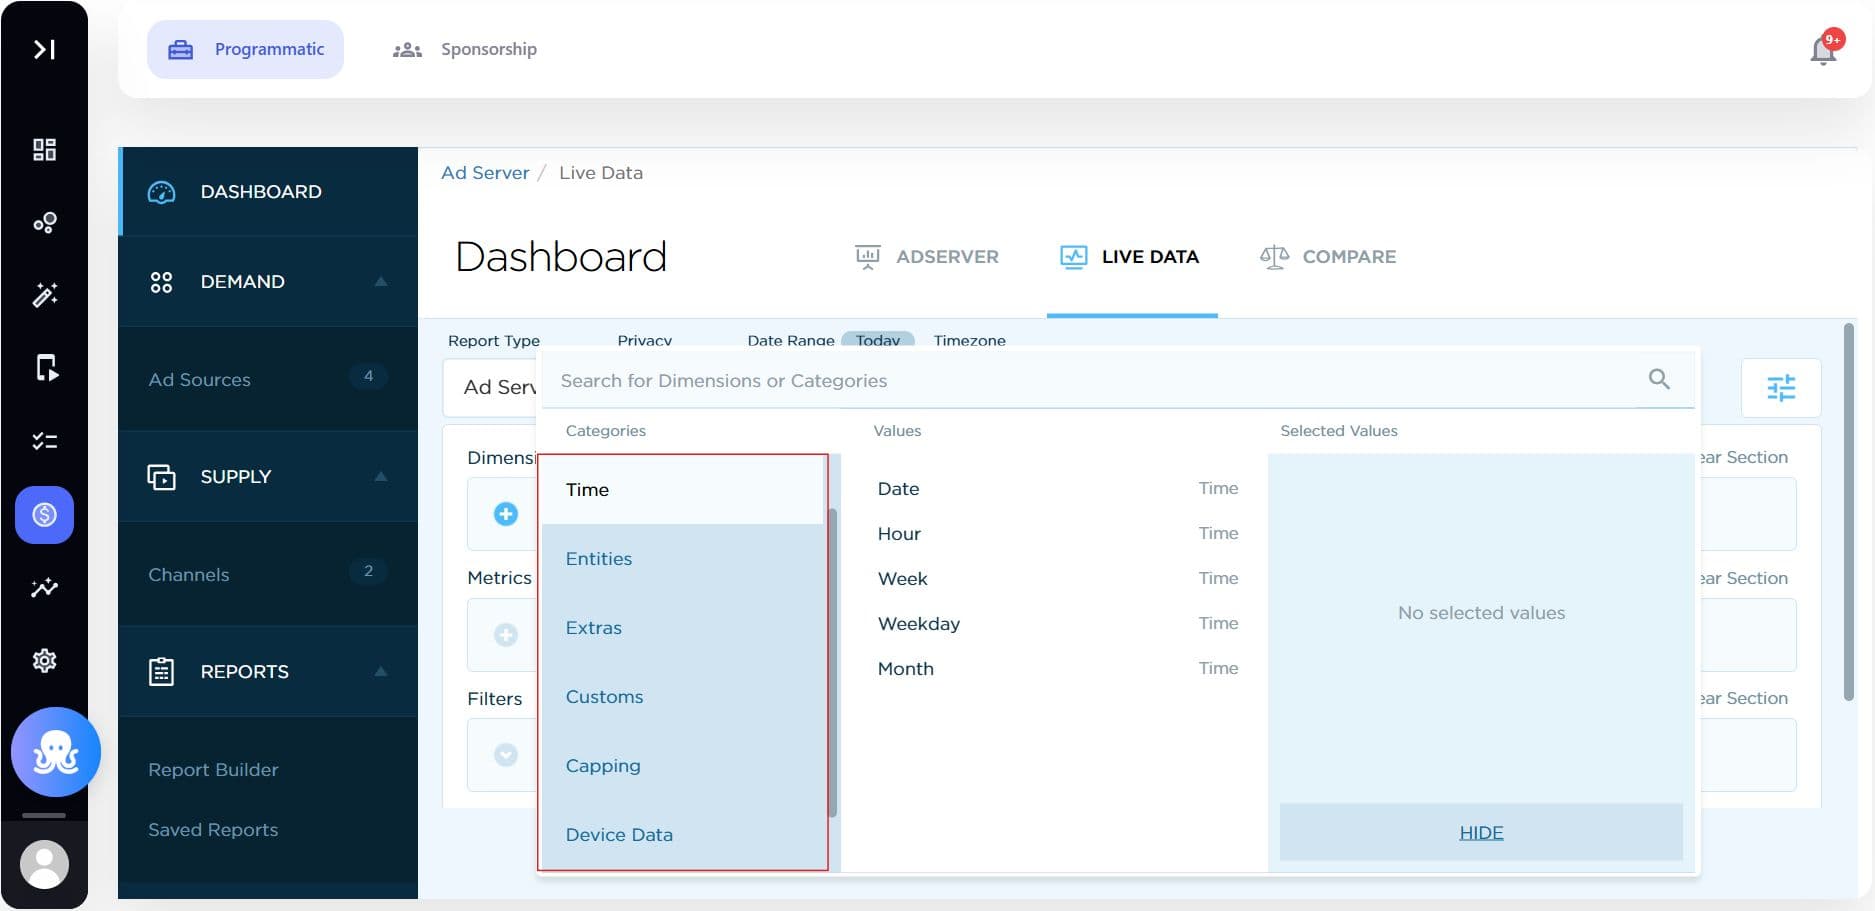
Task: Open Saved Reports
Action: tap(213, 830)
